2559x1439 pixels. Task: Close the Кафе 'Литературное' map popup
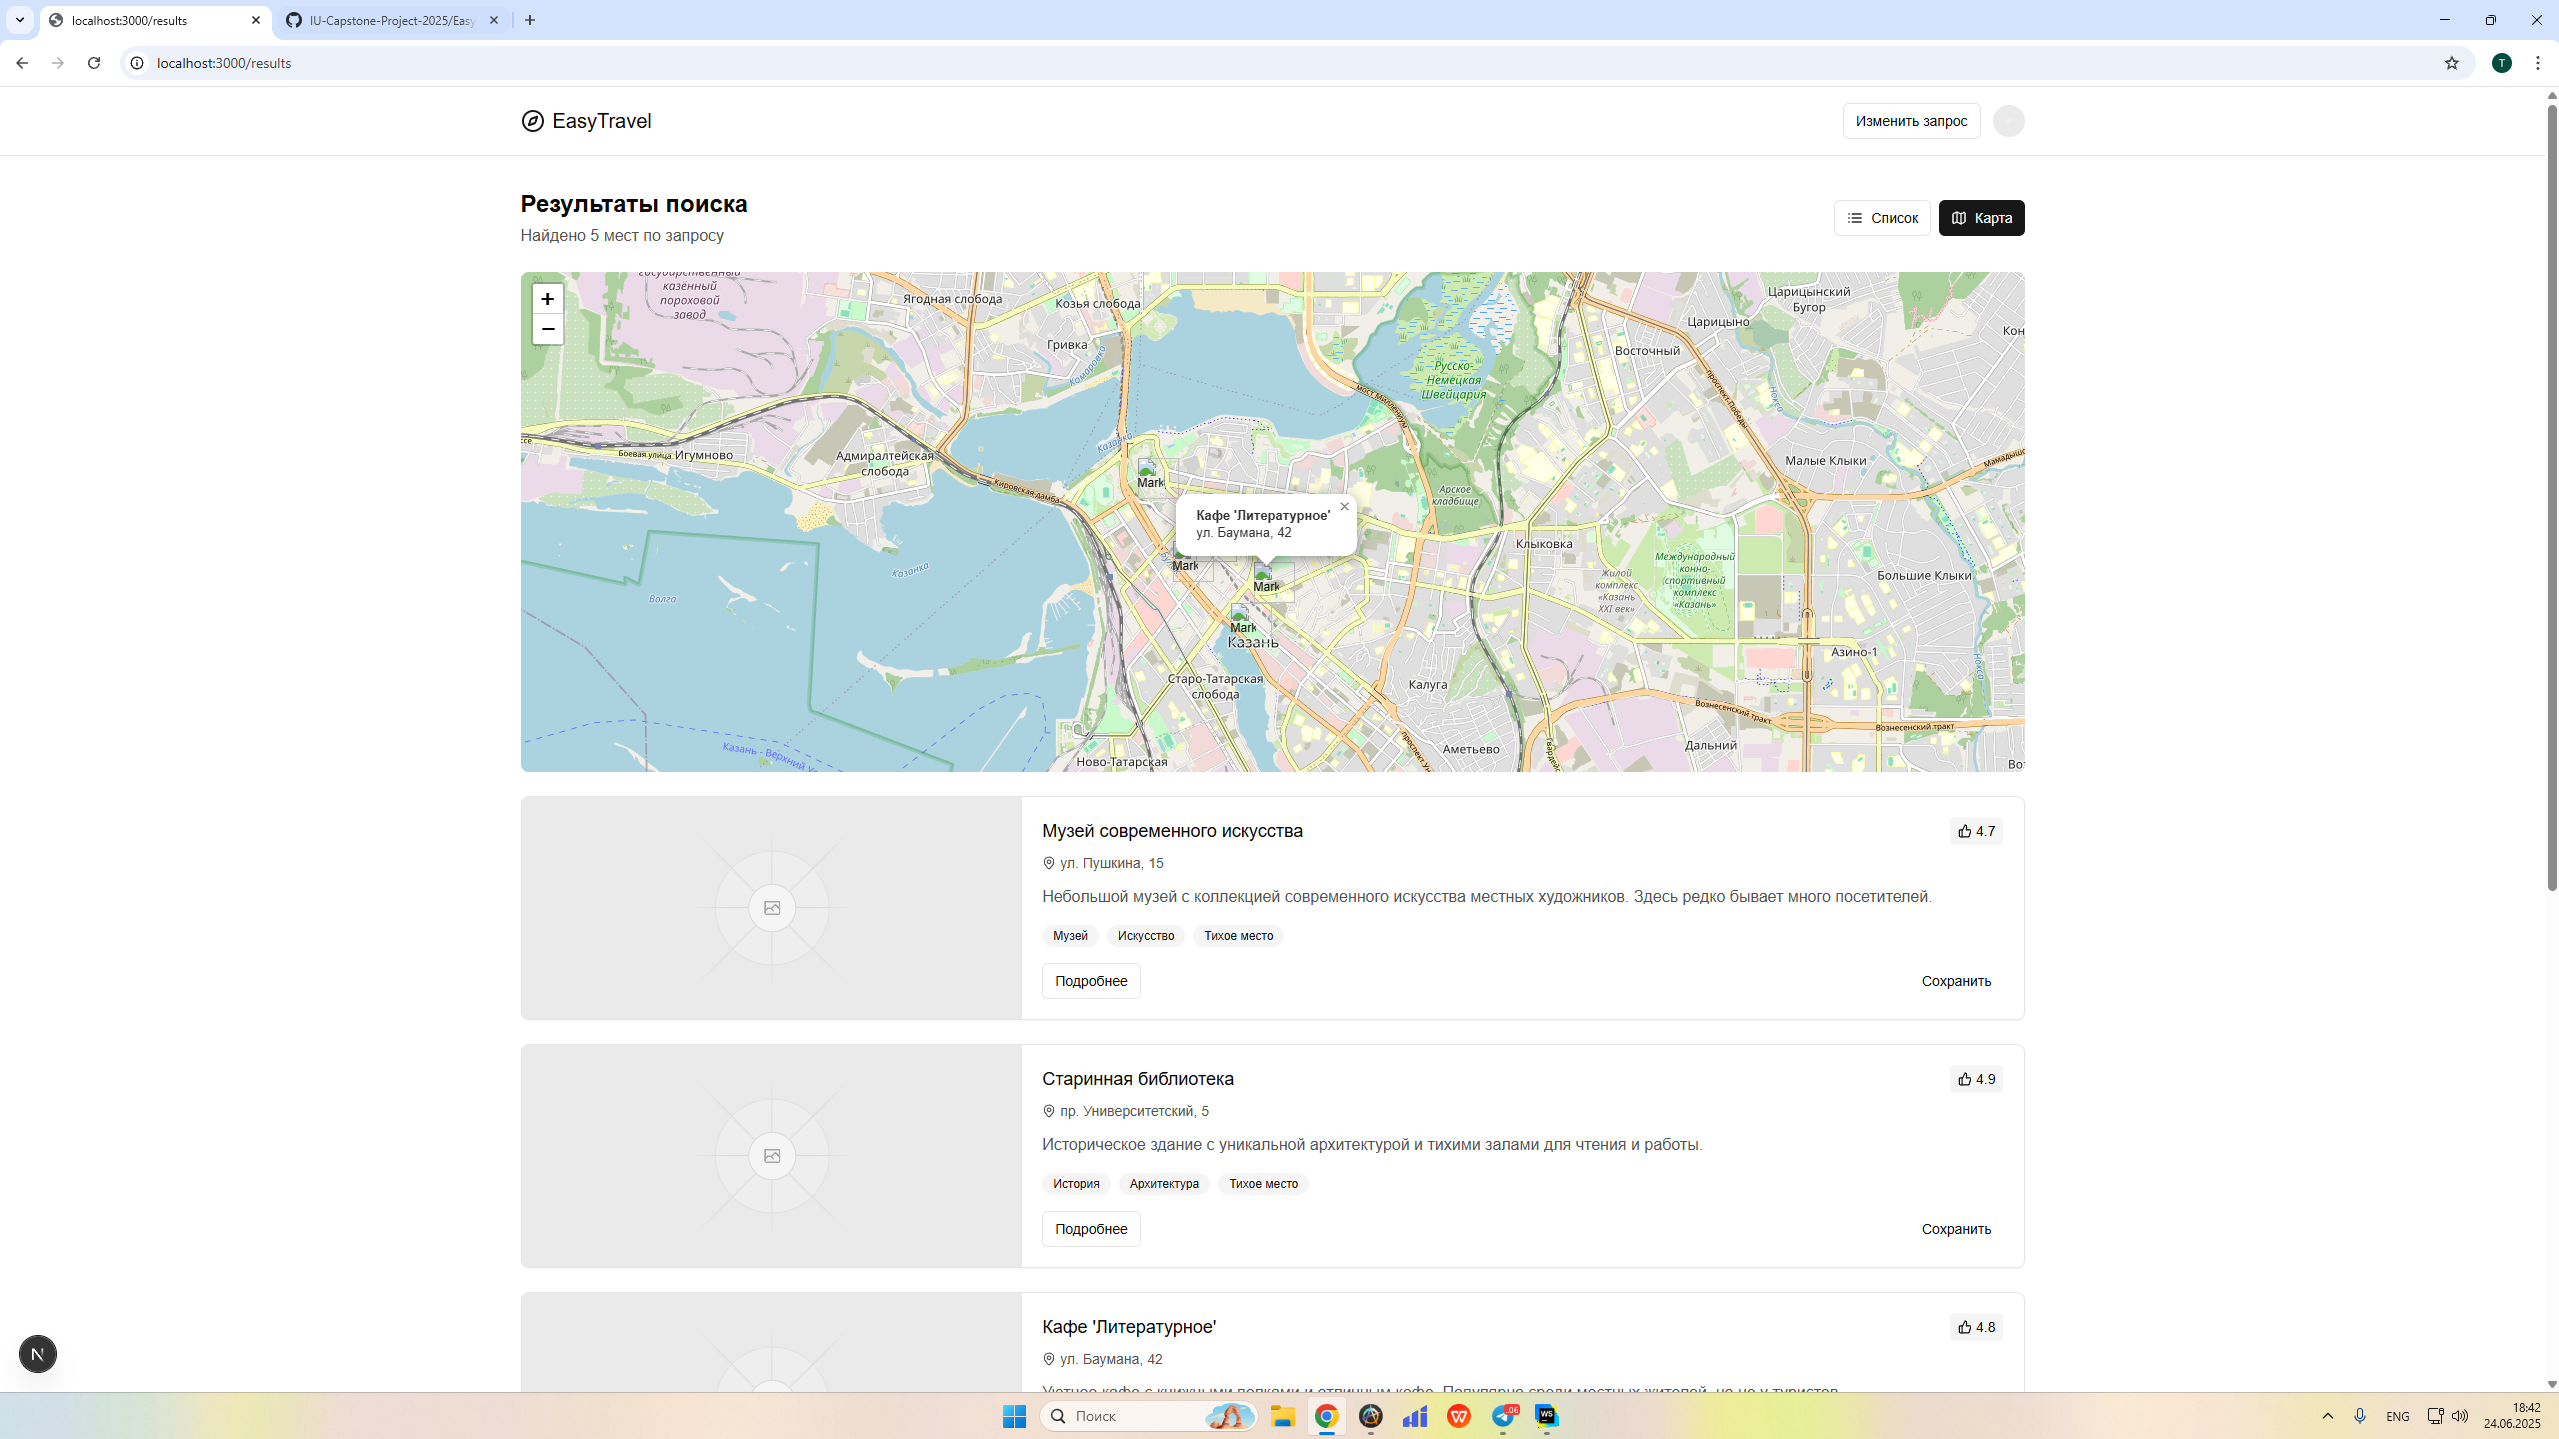click(1344, 507)
